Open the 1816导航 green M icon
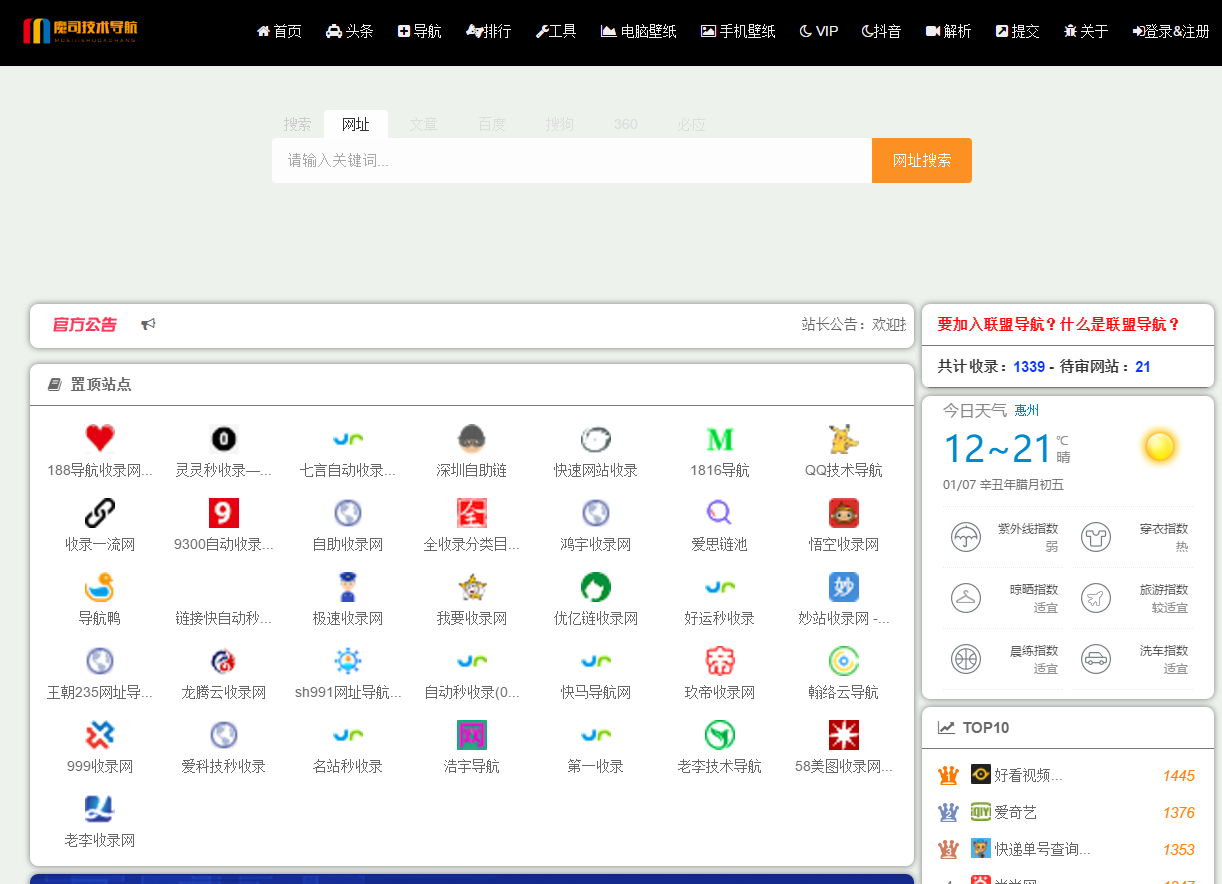 (718, 438)
